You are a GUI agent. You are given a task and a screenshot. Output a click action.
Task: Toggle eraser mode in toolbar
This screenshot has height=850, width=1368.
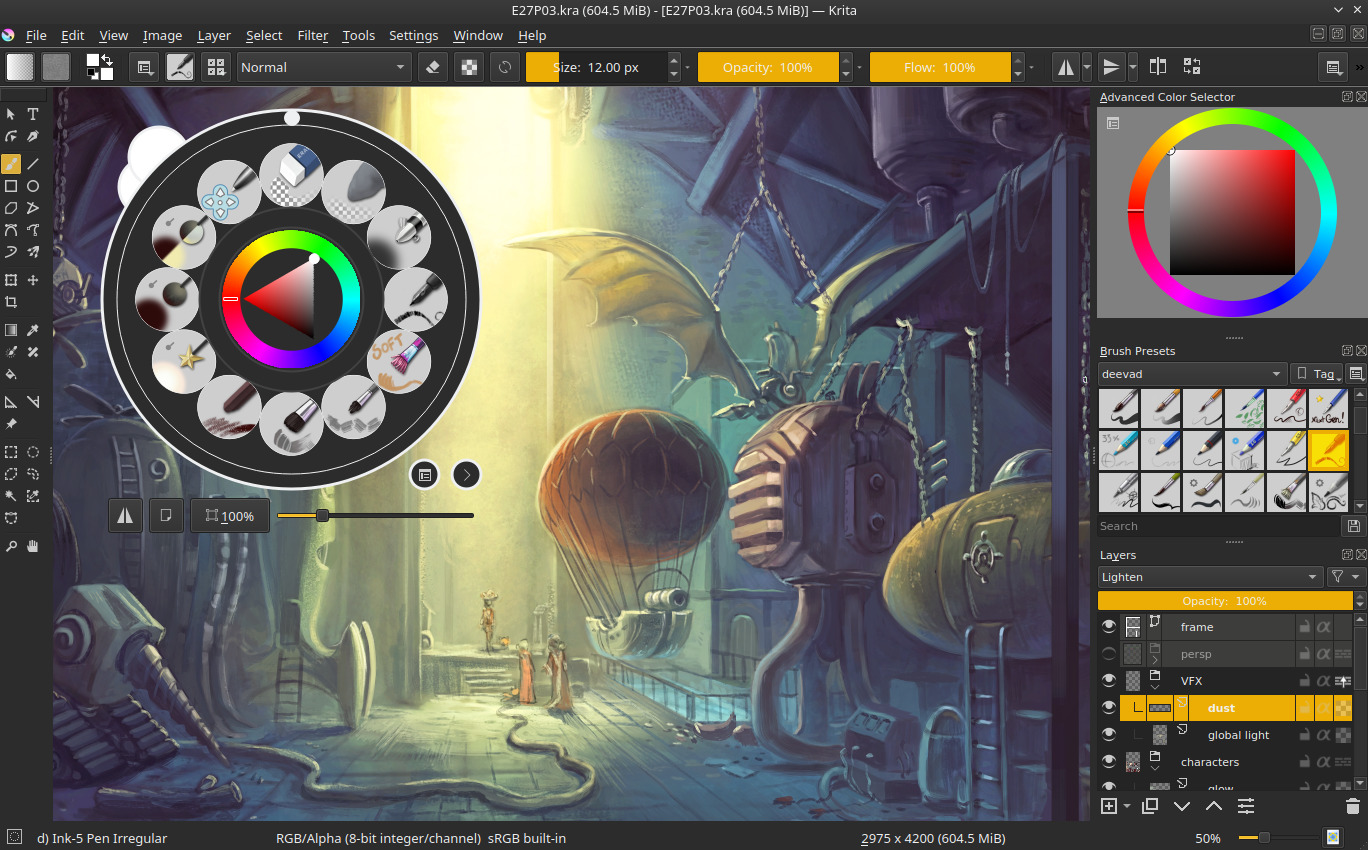pos(432,67)
